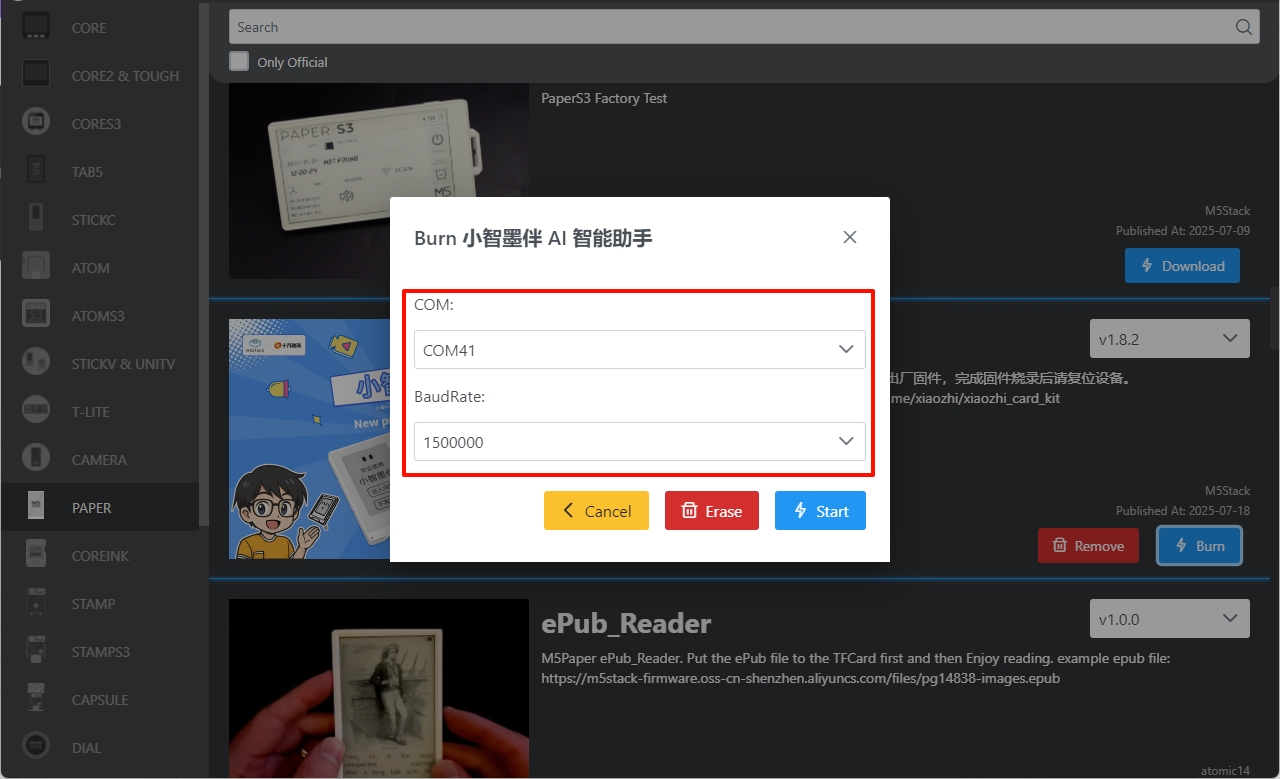1280x779 pixels.
Task: Select the CAMERA device icon
Action: tap(36, 459)
